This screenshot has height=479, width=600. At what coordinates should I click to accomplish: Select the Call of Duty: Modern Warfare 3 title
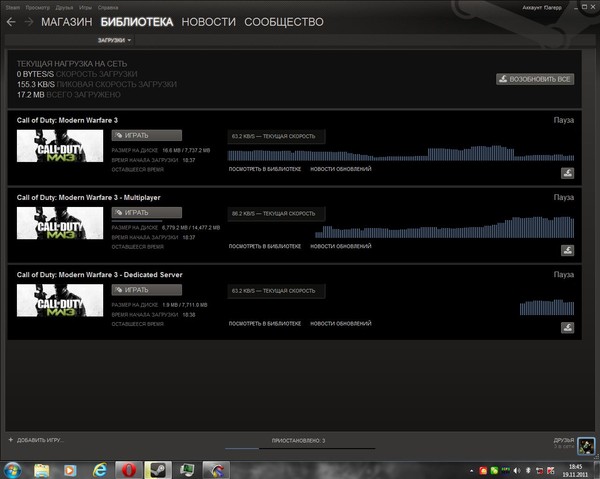click(x=67, y=120)
